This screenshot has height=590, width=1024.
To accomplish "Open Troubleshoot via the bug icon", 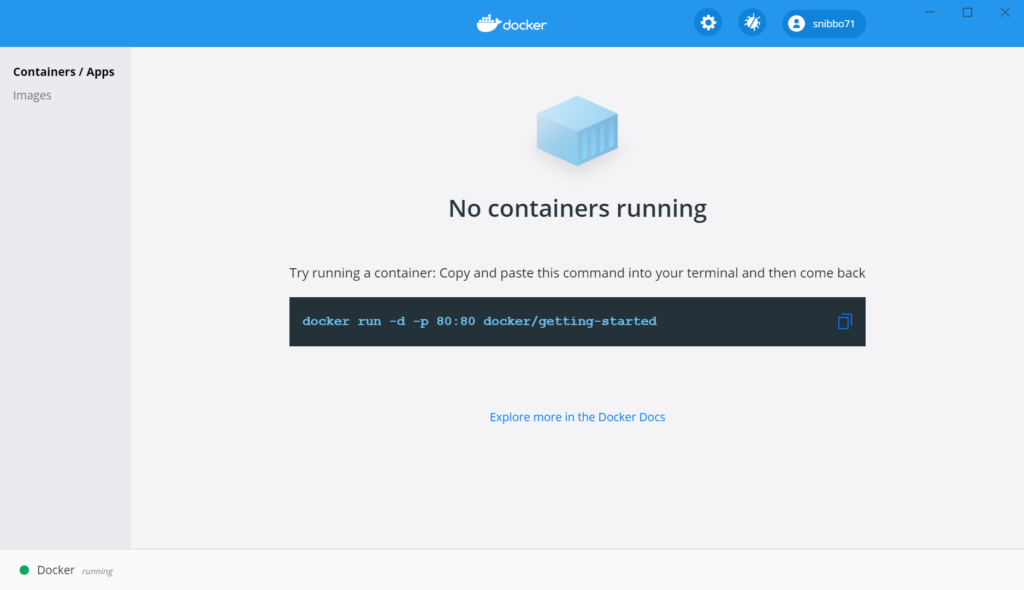I will 751,22.
